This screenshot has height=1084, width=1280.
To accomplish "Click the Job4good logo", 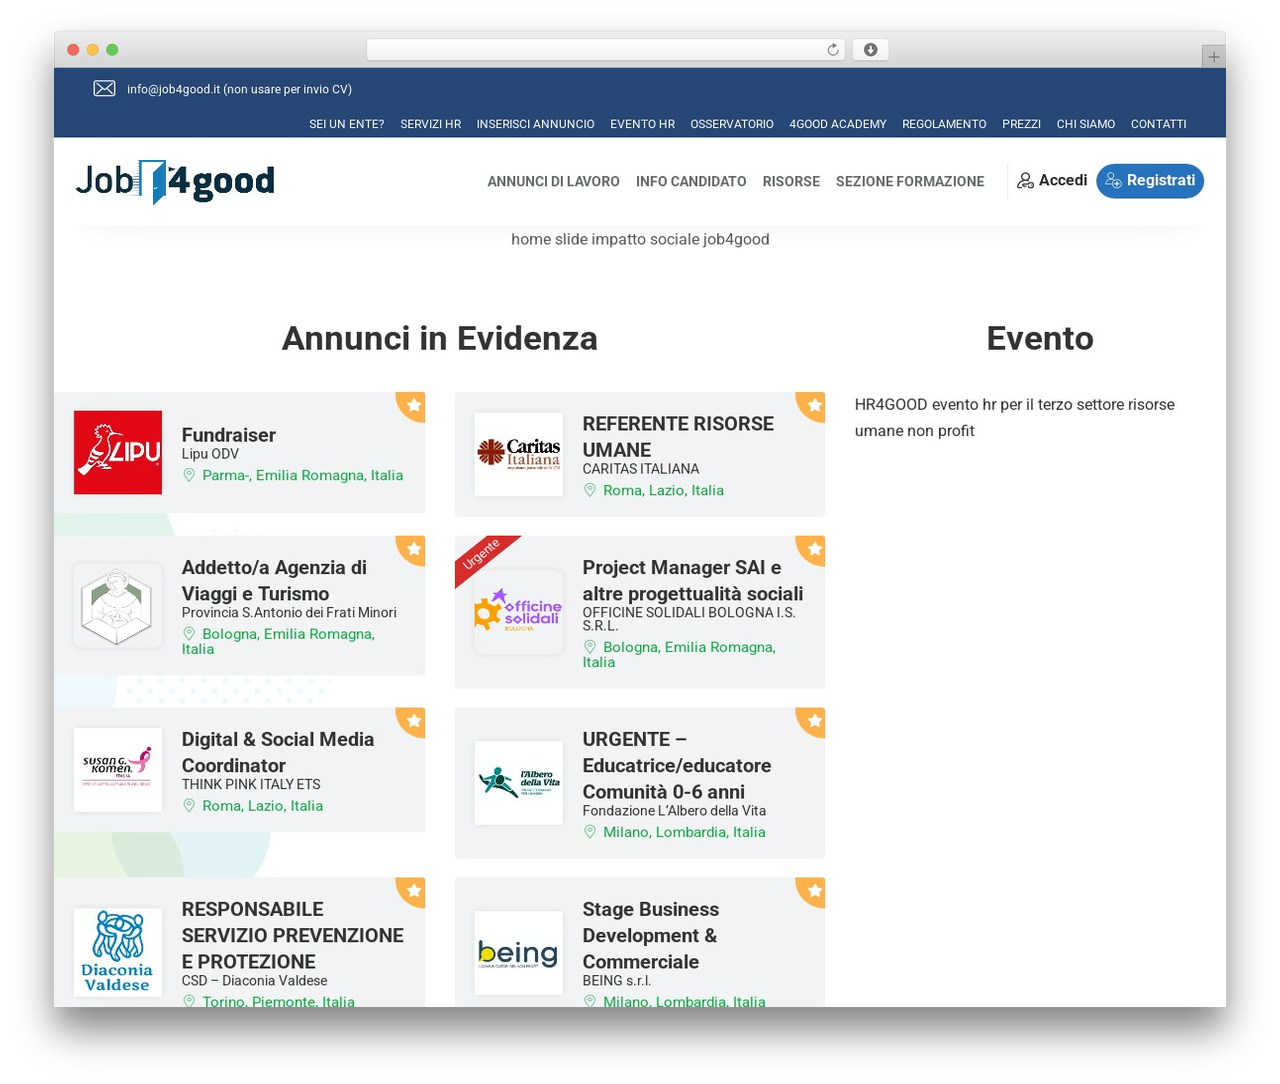I will point(175,181).
